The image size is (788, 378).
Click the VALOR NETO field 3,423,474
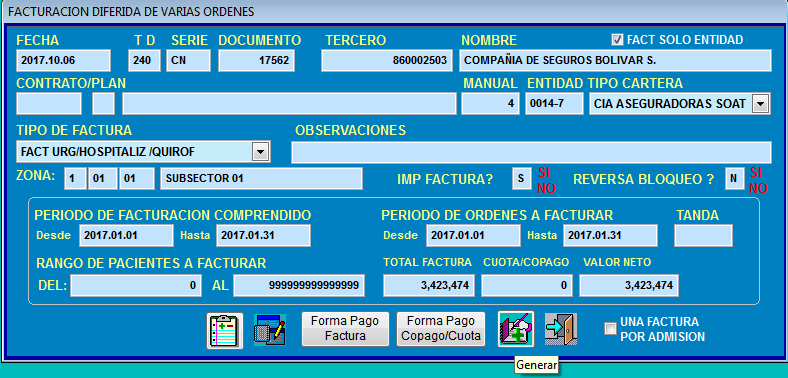629,286
